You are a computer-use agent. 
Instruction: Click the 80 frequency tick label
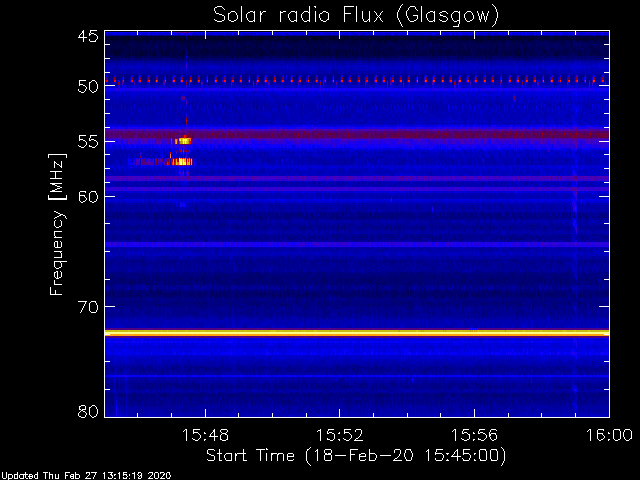(88, 411)
